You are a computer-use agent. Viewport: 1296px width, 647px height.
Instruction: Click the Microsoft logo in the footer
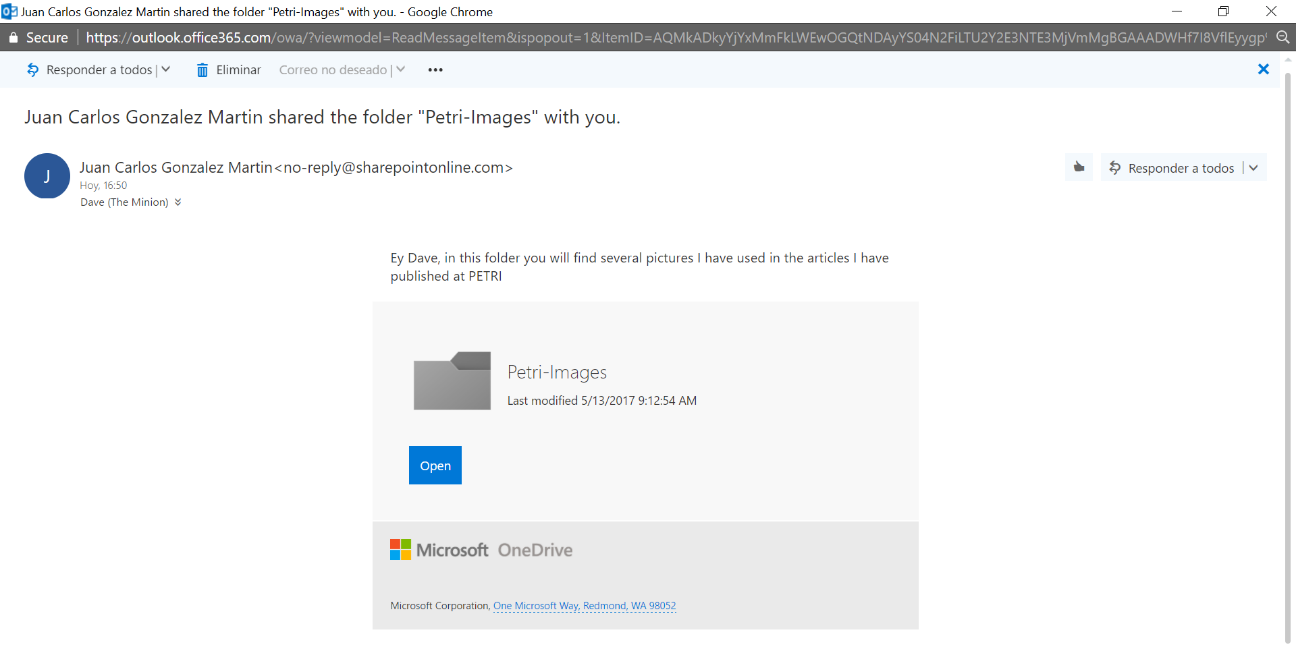[400, 549]
